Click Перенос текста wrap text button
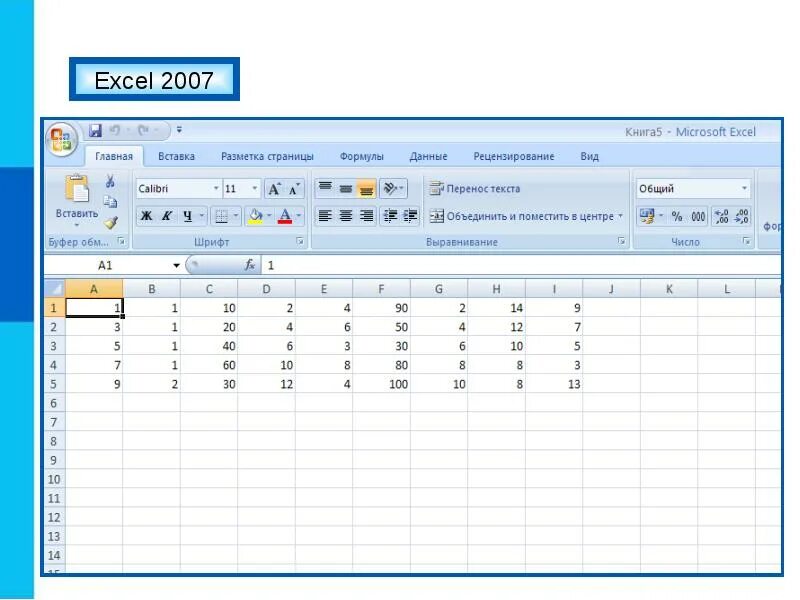The height and width of the screenshot is (600, 800). [474, 189]
